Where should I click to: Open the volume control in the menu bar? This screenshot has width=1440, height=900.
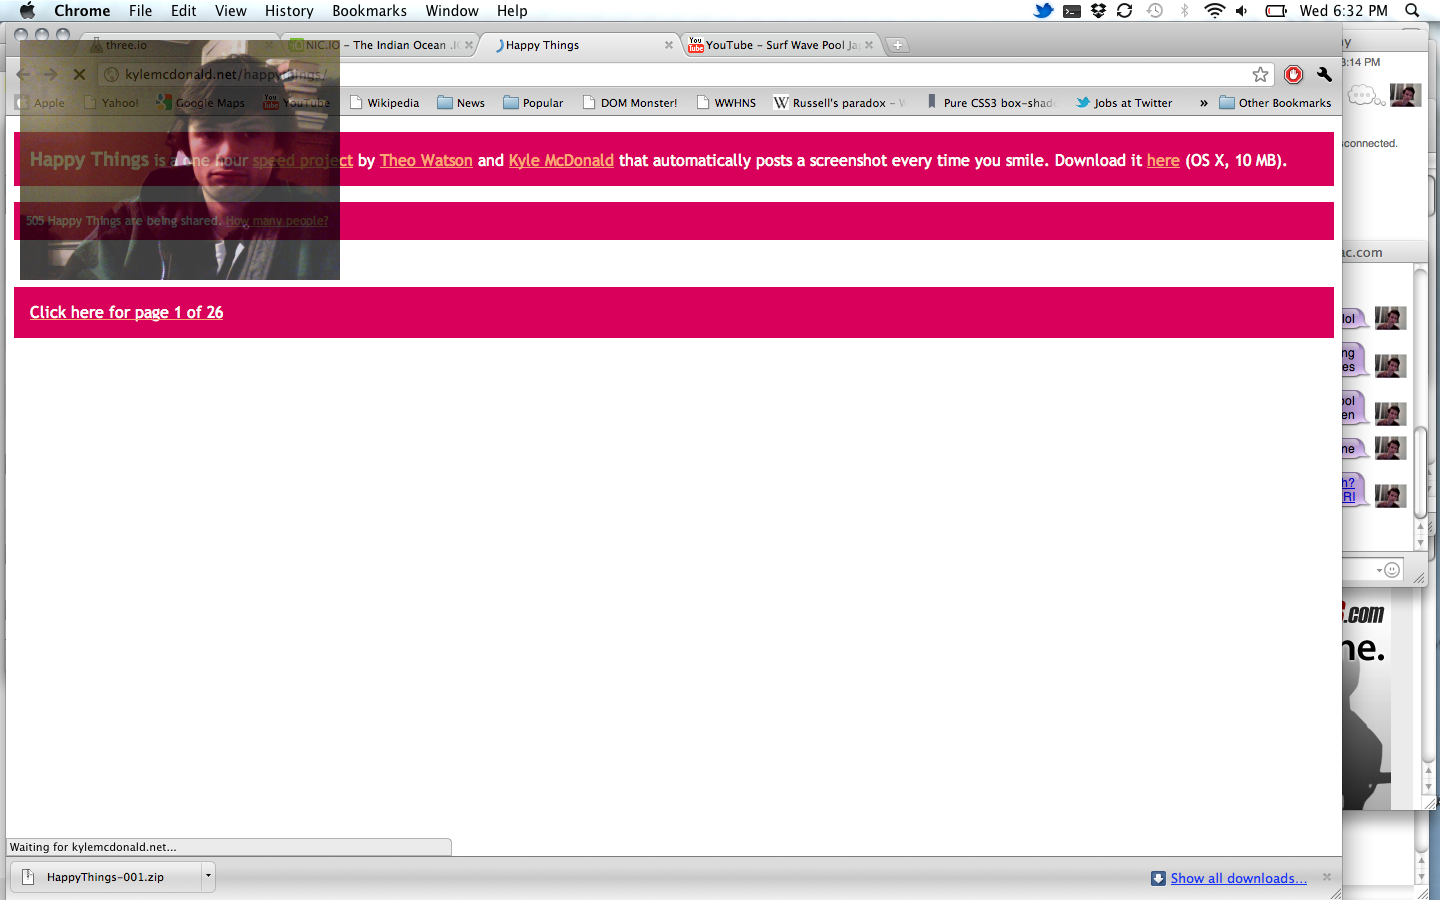[x=1242, y=11]
